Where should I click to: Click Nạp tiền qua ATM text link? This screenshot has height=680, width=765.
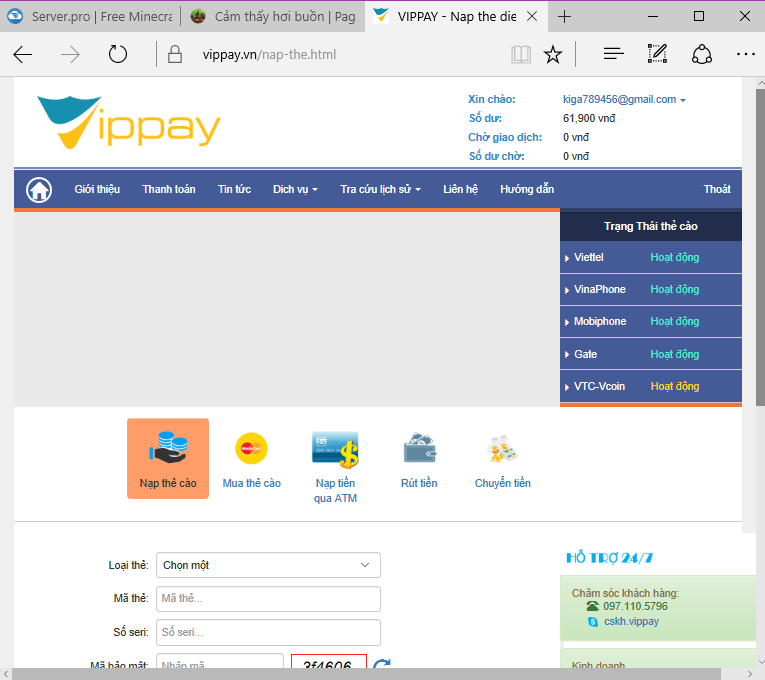click(x=335, y=491)
